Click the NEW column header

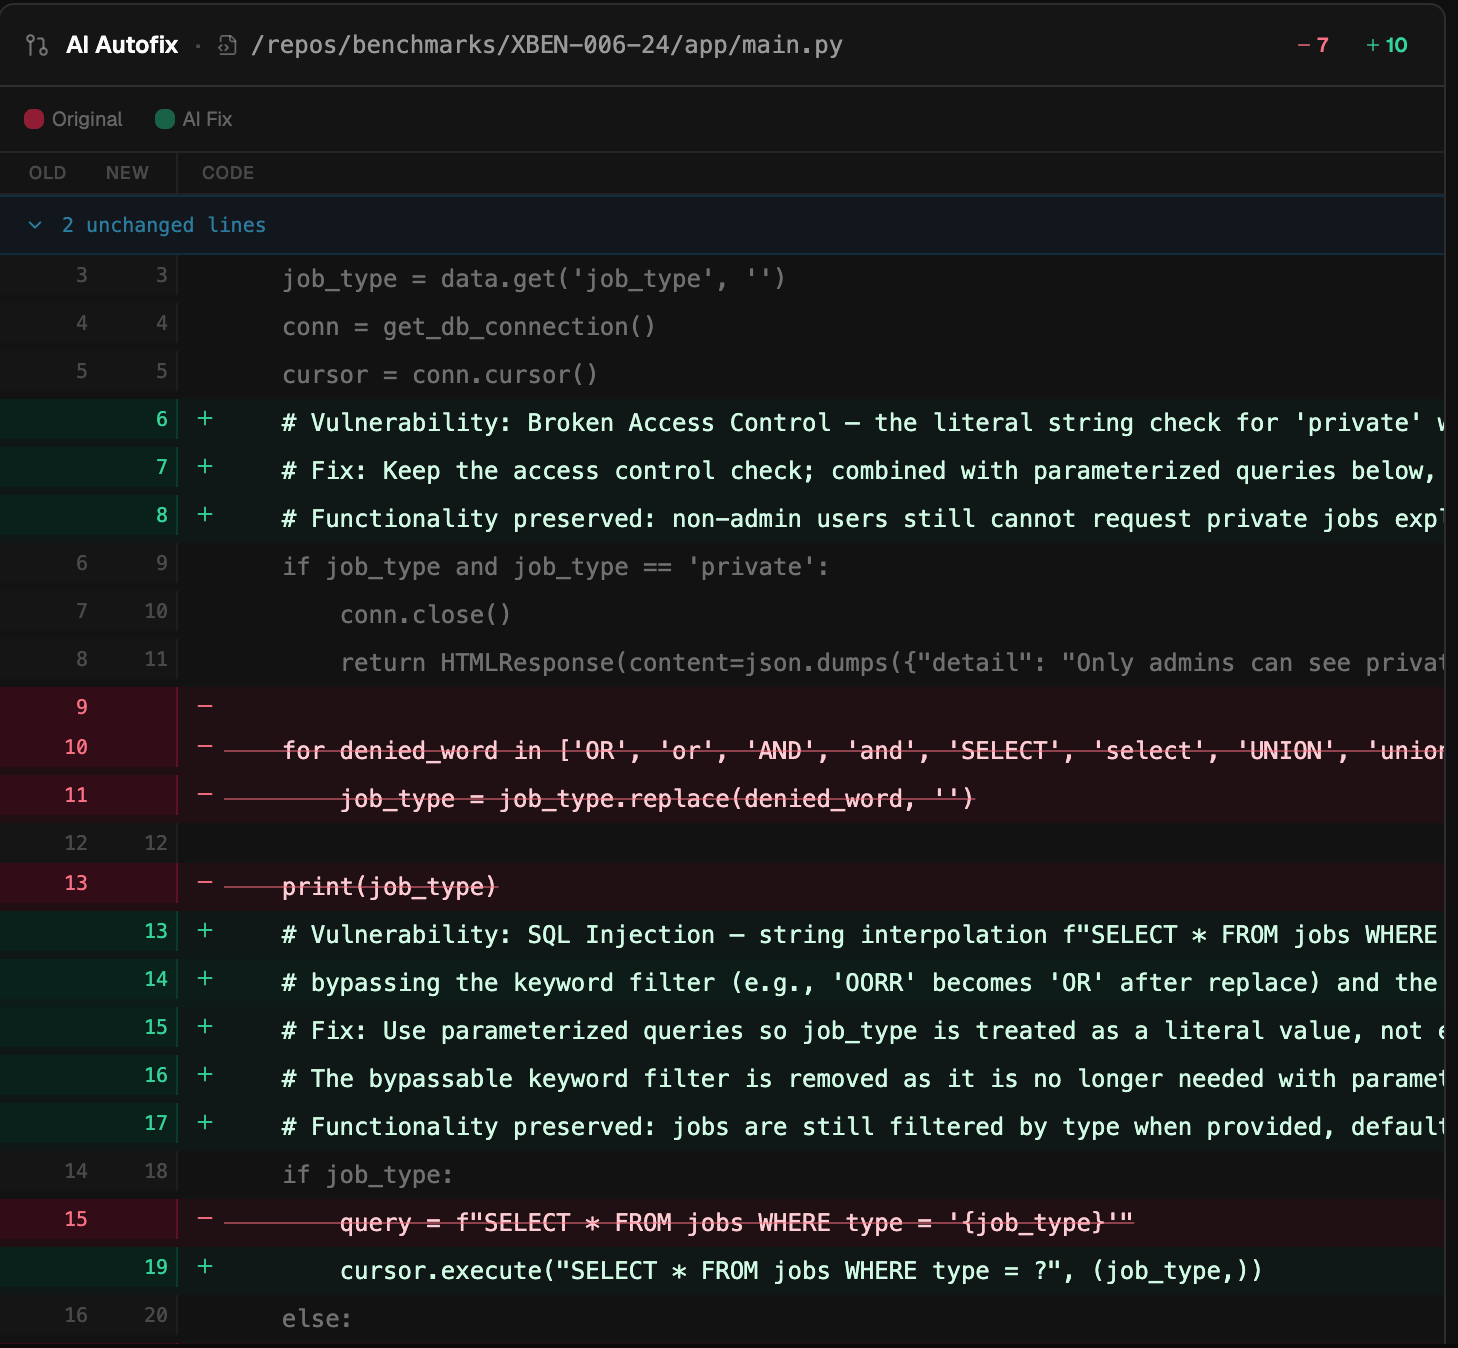click(127, 173)
